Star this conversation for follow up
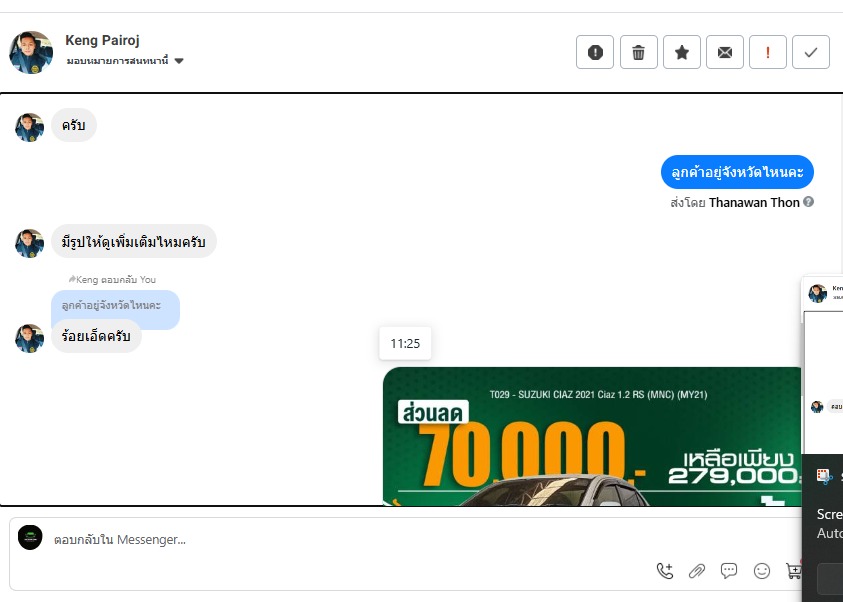 682,52
